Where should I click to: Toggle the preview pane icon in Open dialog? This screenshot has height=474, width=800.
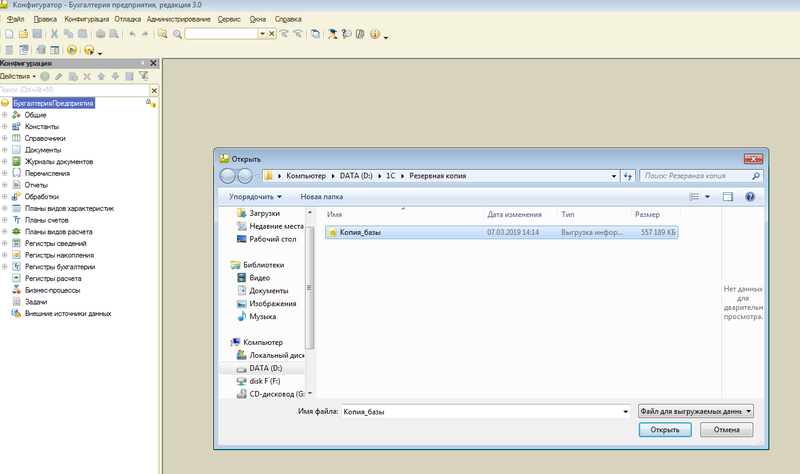click(728, 196)
